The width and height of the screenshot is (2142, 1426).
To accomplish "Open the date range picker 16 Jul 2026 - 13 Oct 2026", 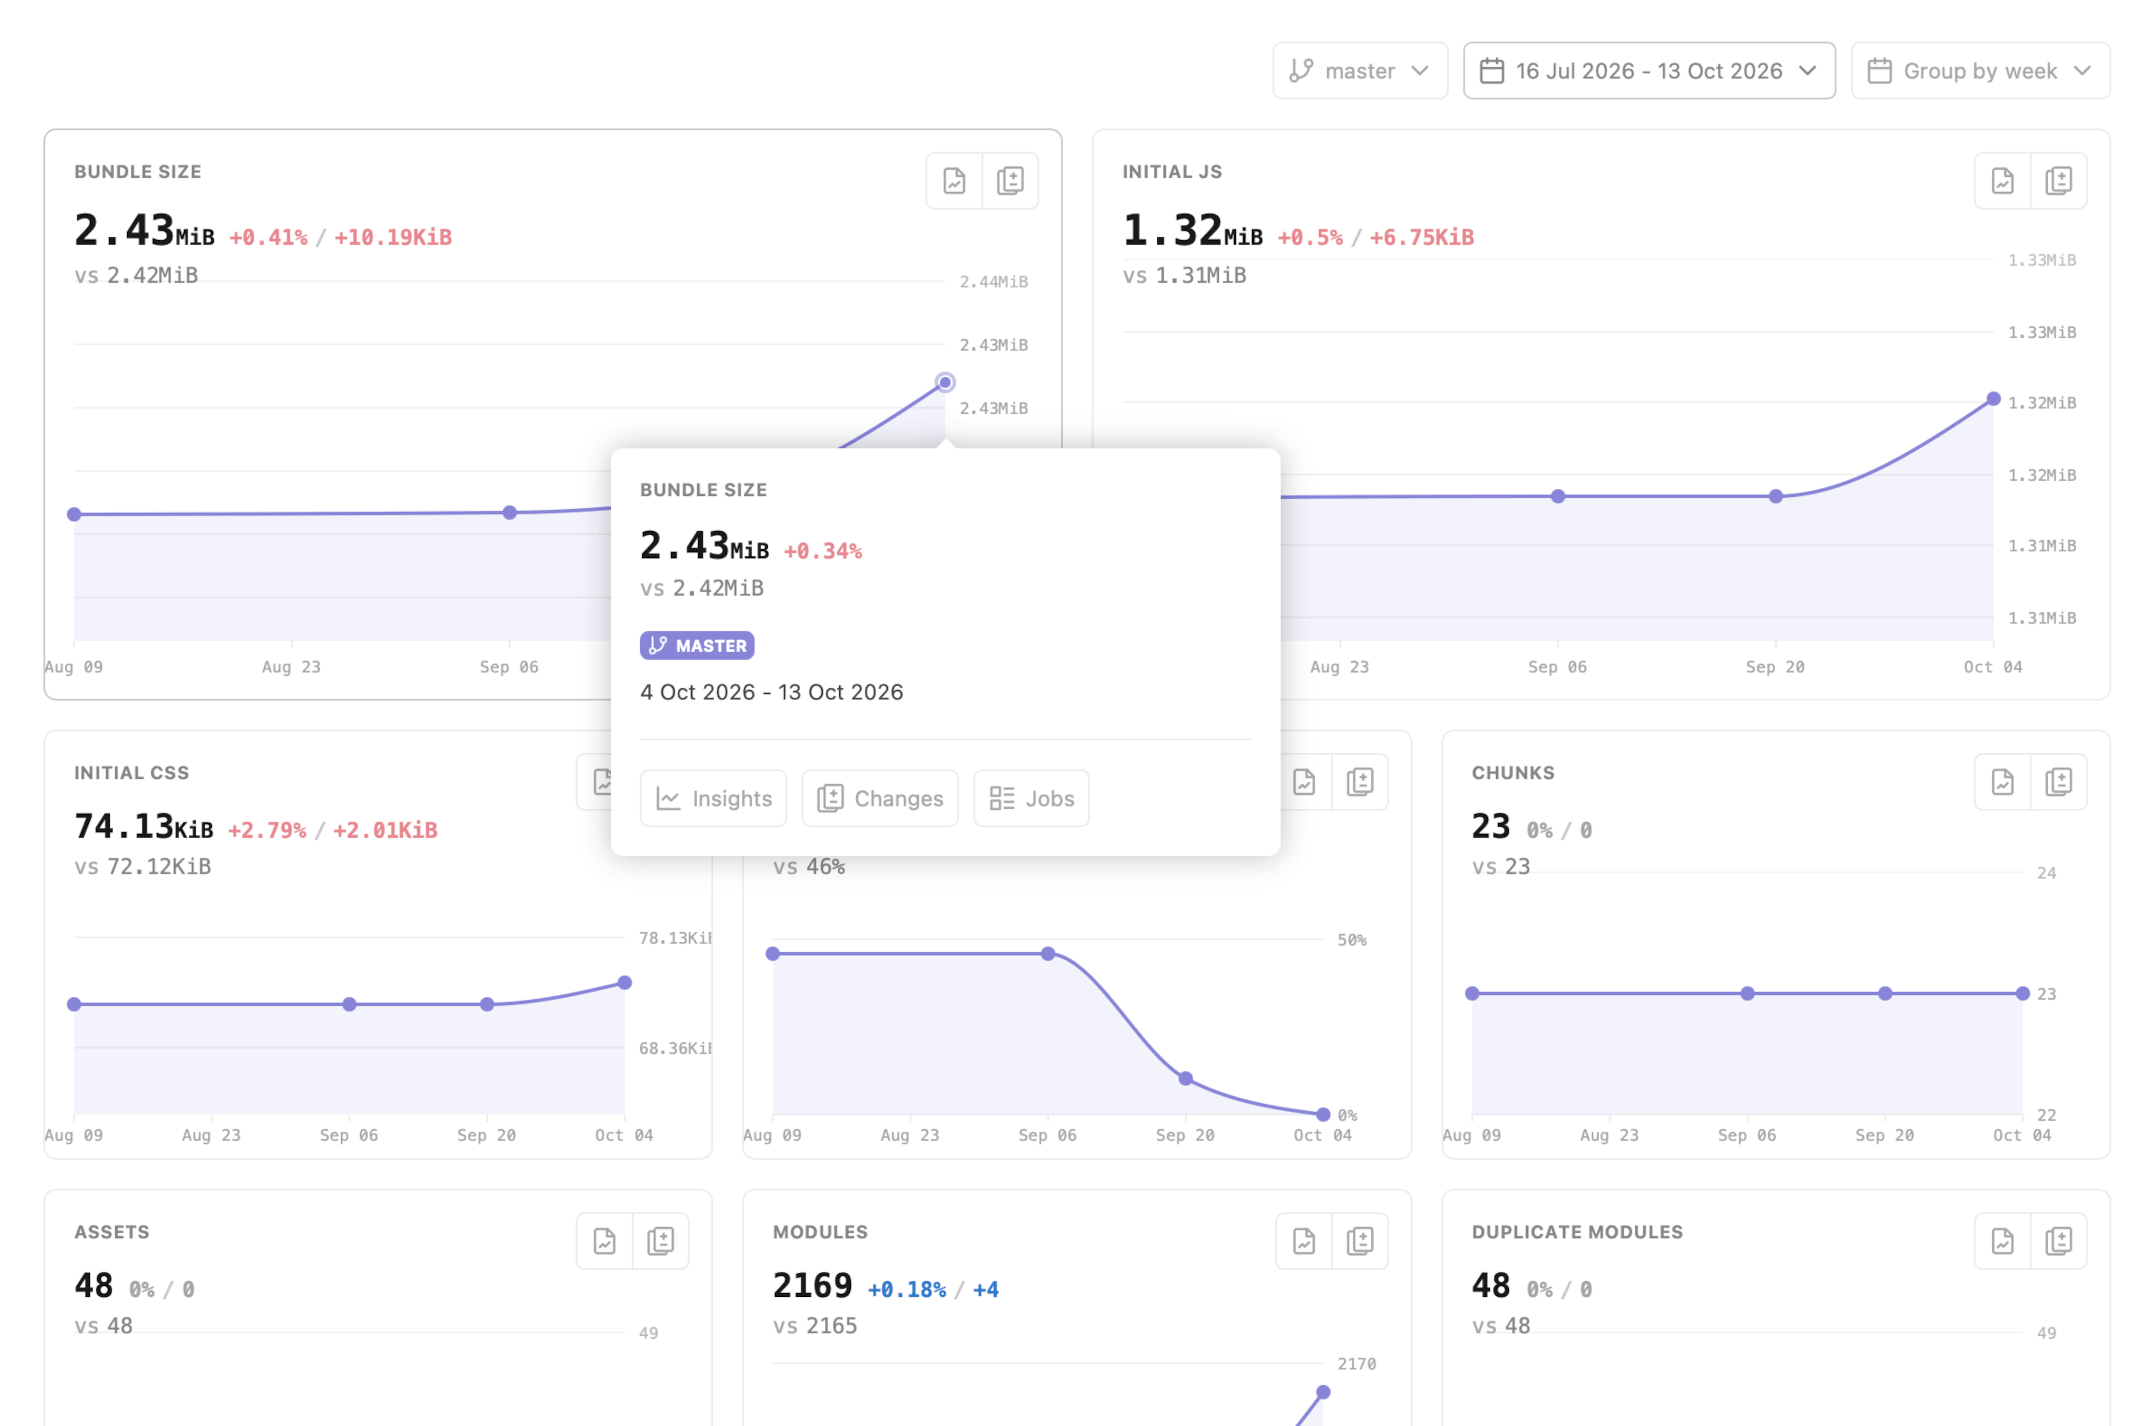I will click(1648, 71).
